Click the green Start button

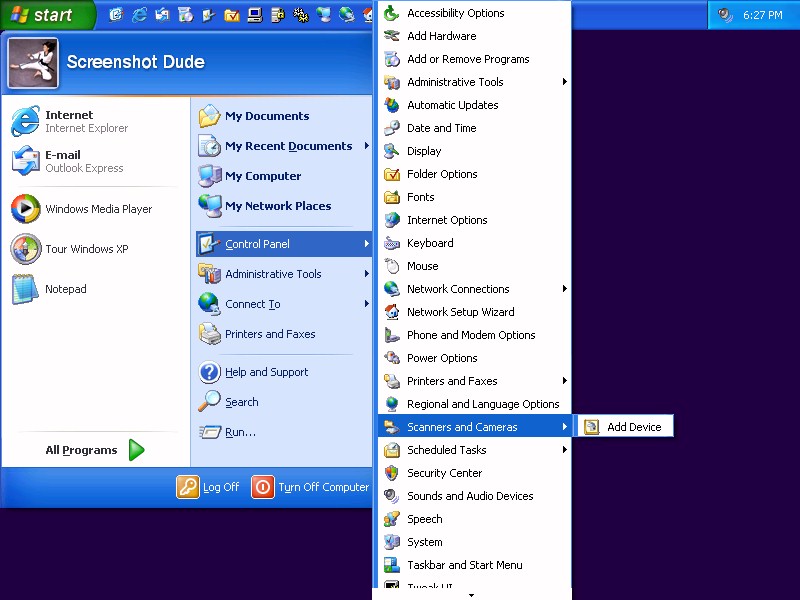point(45,15)
